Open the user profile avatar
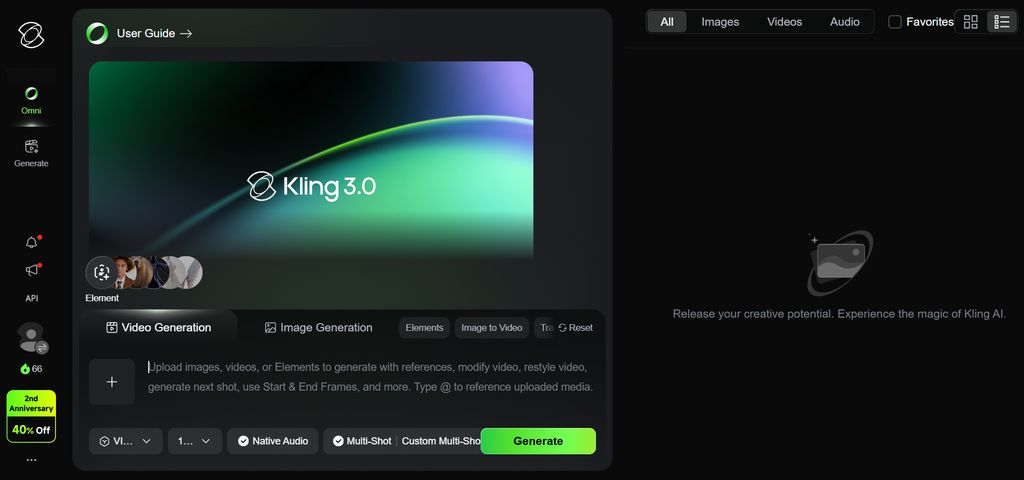 pos(31,337)
